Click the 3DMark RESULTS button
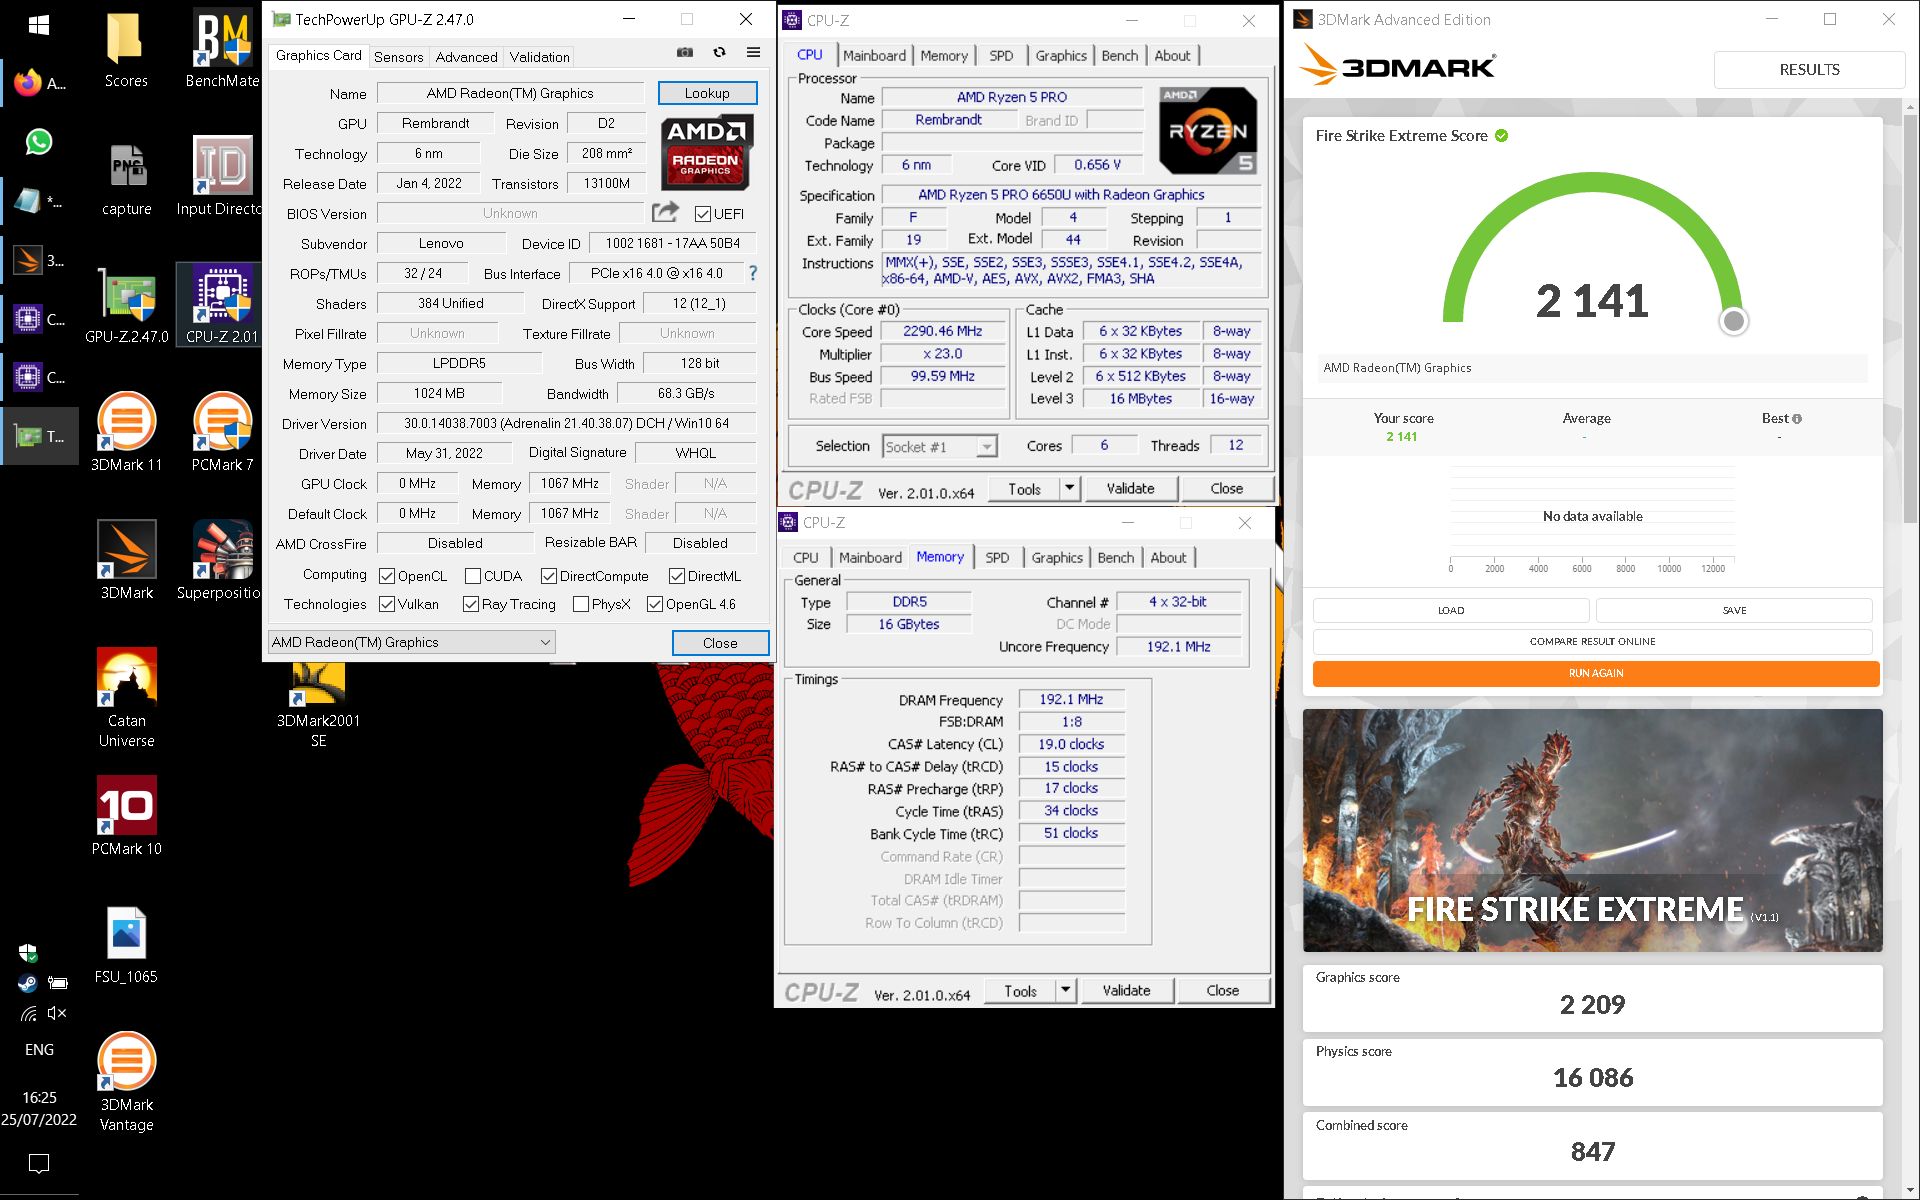Image resolution: width=1920 pixels, height=1200 pixels. click(x=1809, y=69)
